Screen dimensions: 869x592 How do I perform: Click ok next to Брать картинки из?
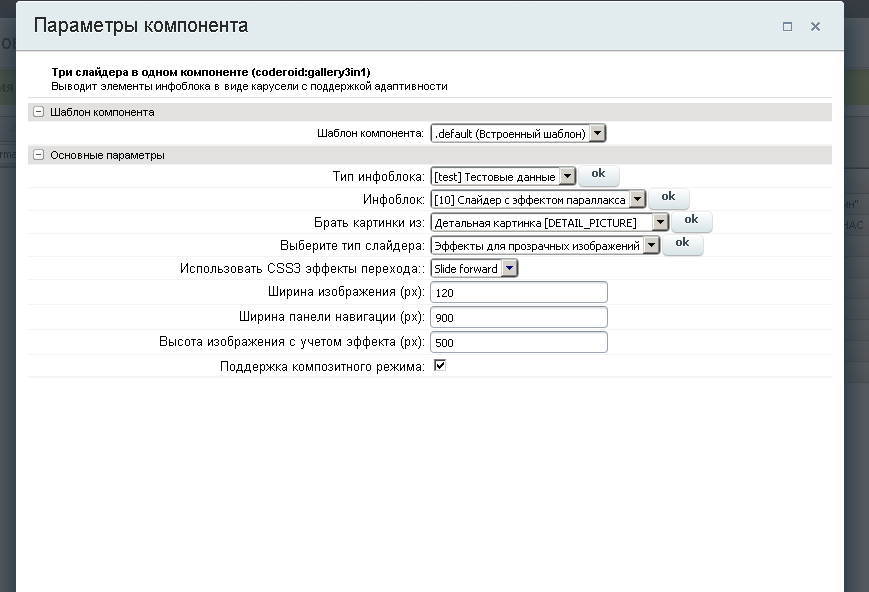(x=691, y=220)
